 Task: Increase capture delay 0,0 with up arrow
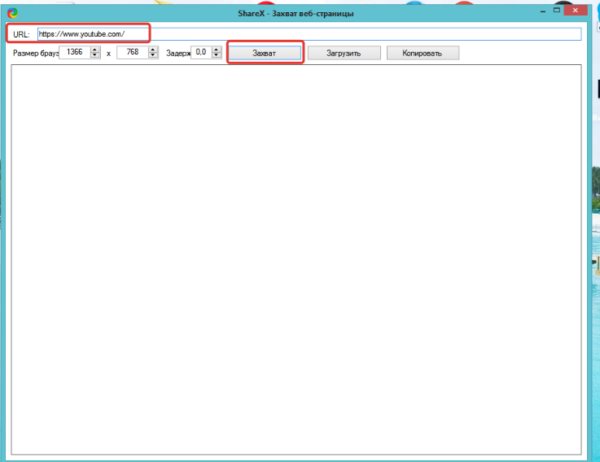pyautogui.click(x=217, y=49)
